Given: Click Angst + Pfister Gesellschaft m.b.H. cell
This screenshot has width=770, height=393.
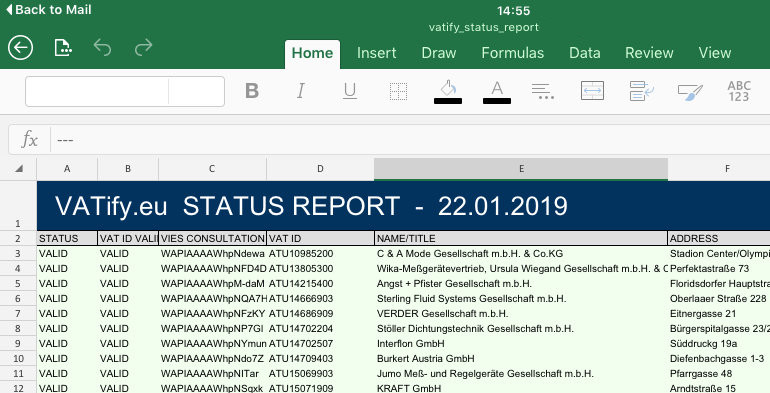Looking at the screenshot, I should coord(521,283).
